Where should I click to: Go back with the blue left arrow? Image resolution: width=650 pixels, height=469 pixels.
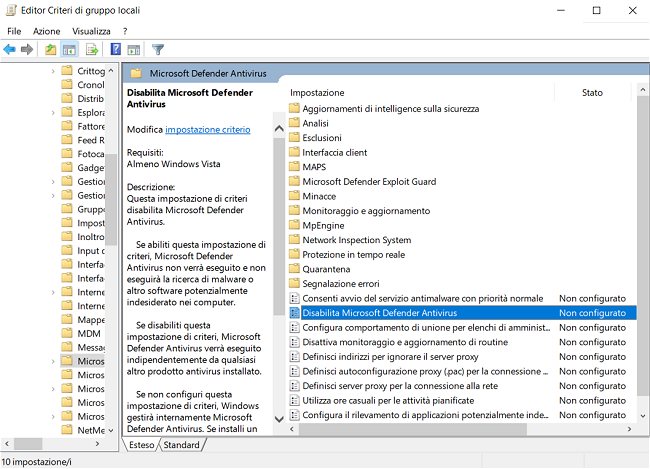9,50
